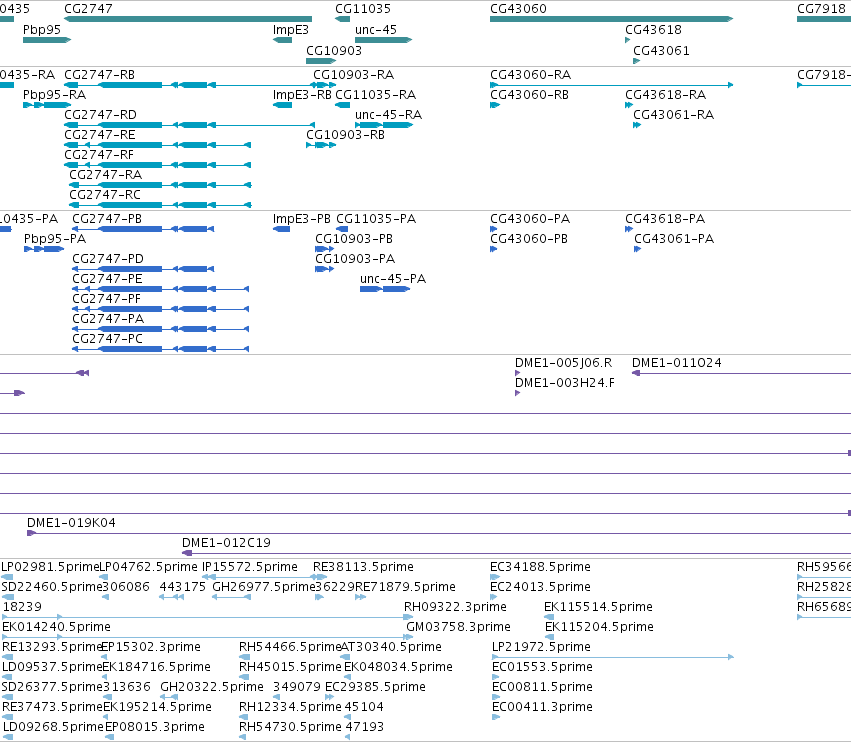The height and width of the screenshot is (742, 851).
Task: Select the CG43060-RB transcript
Action: (495, 105)
